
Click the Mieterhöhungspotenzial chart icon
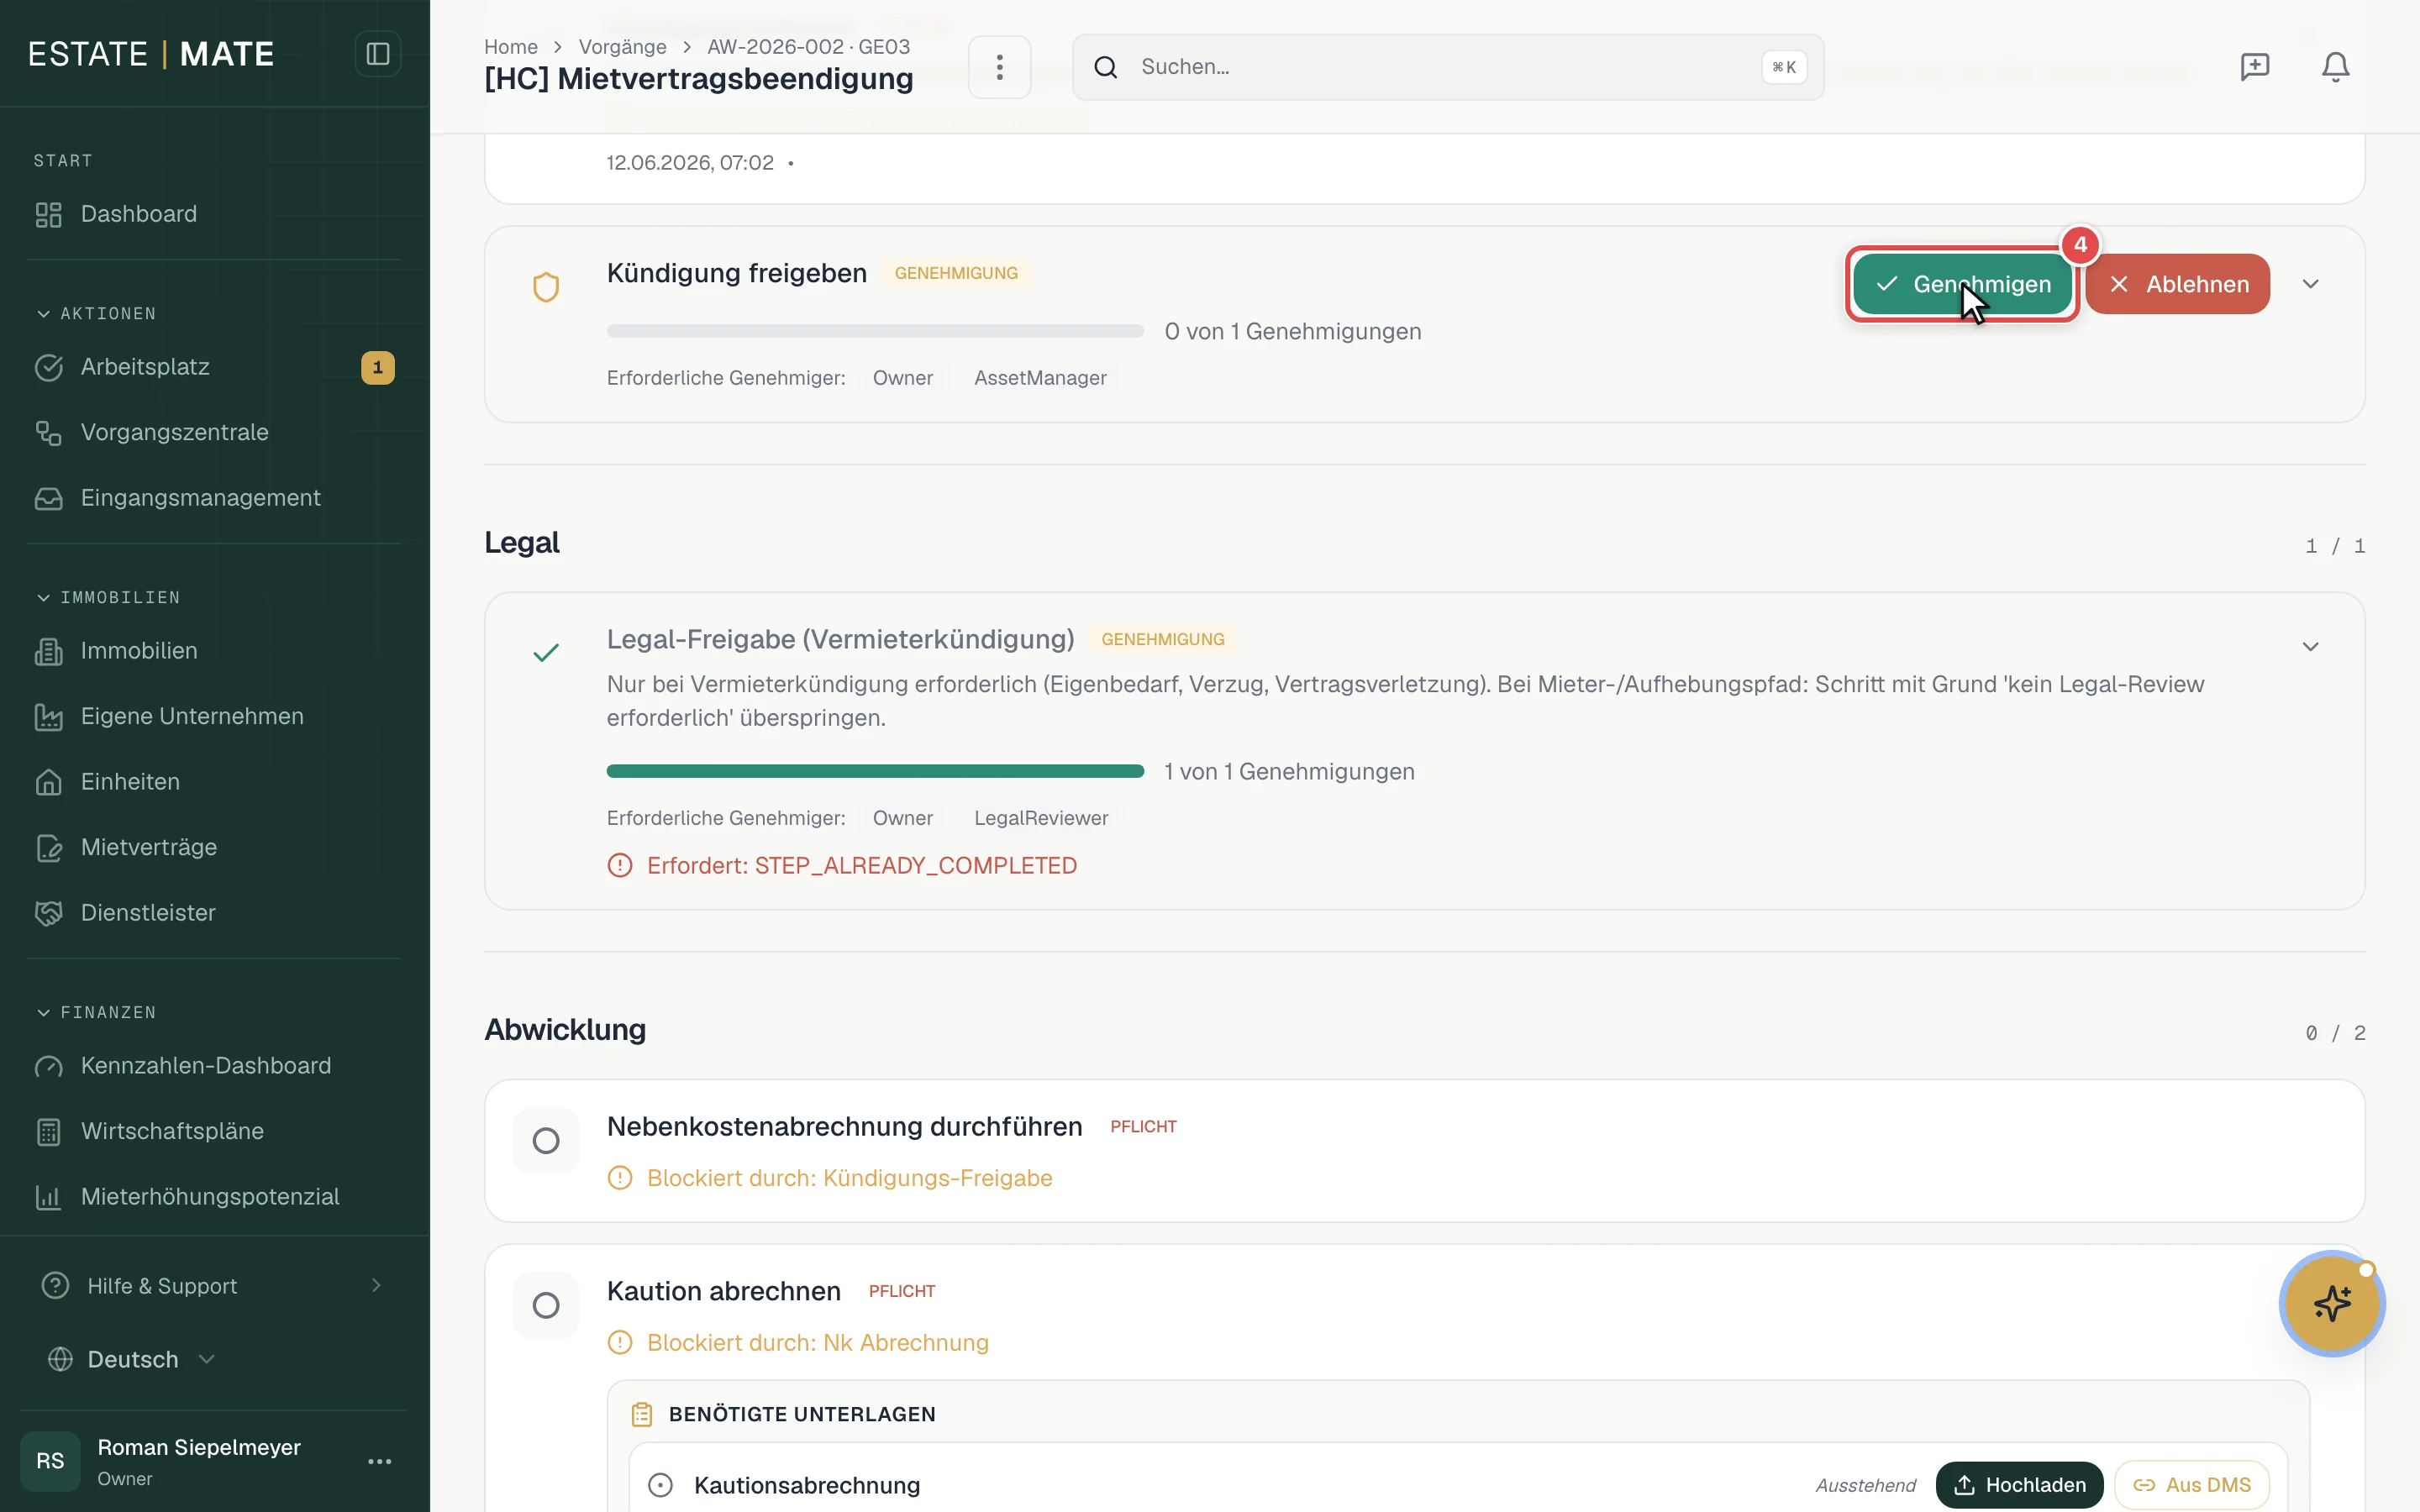48,1197
